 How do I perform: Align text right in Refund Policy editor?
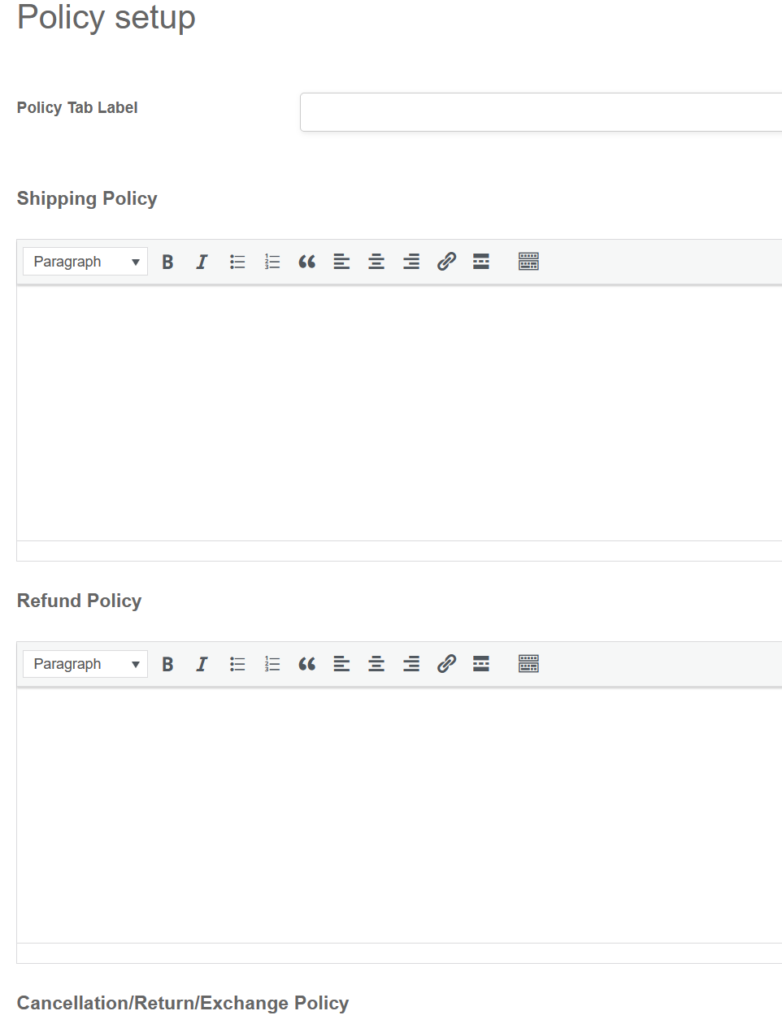click(410, 664)
